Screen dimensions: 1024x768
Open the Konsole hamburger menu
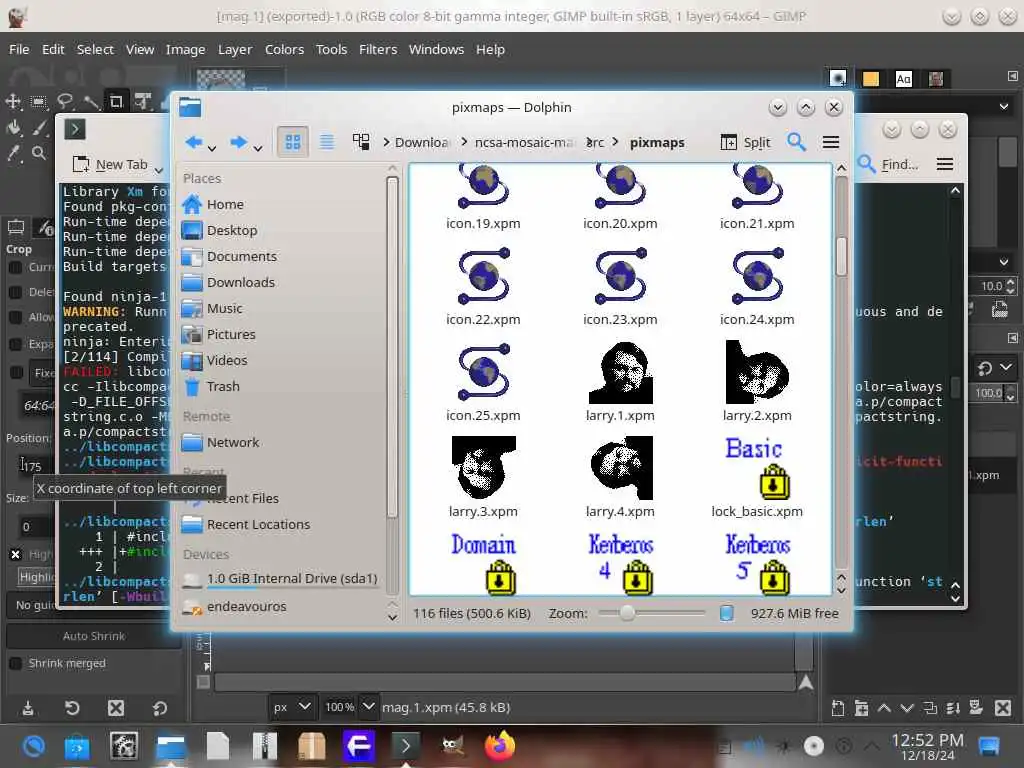[x=944, y=164]
